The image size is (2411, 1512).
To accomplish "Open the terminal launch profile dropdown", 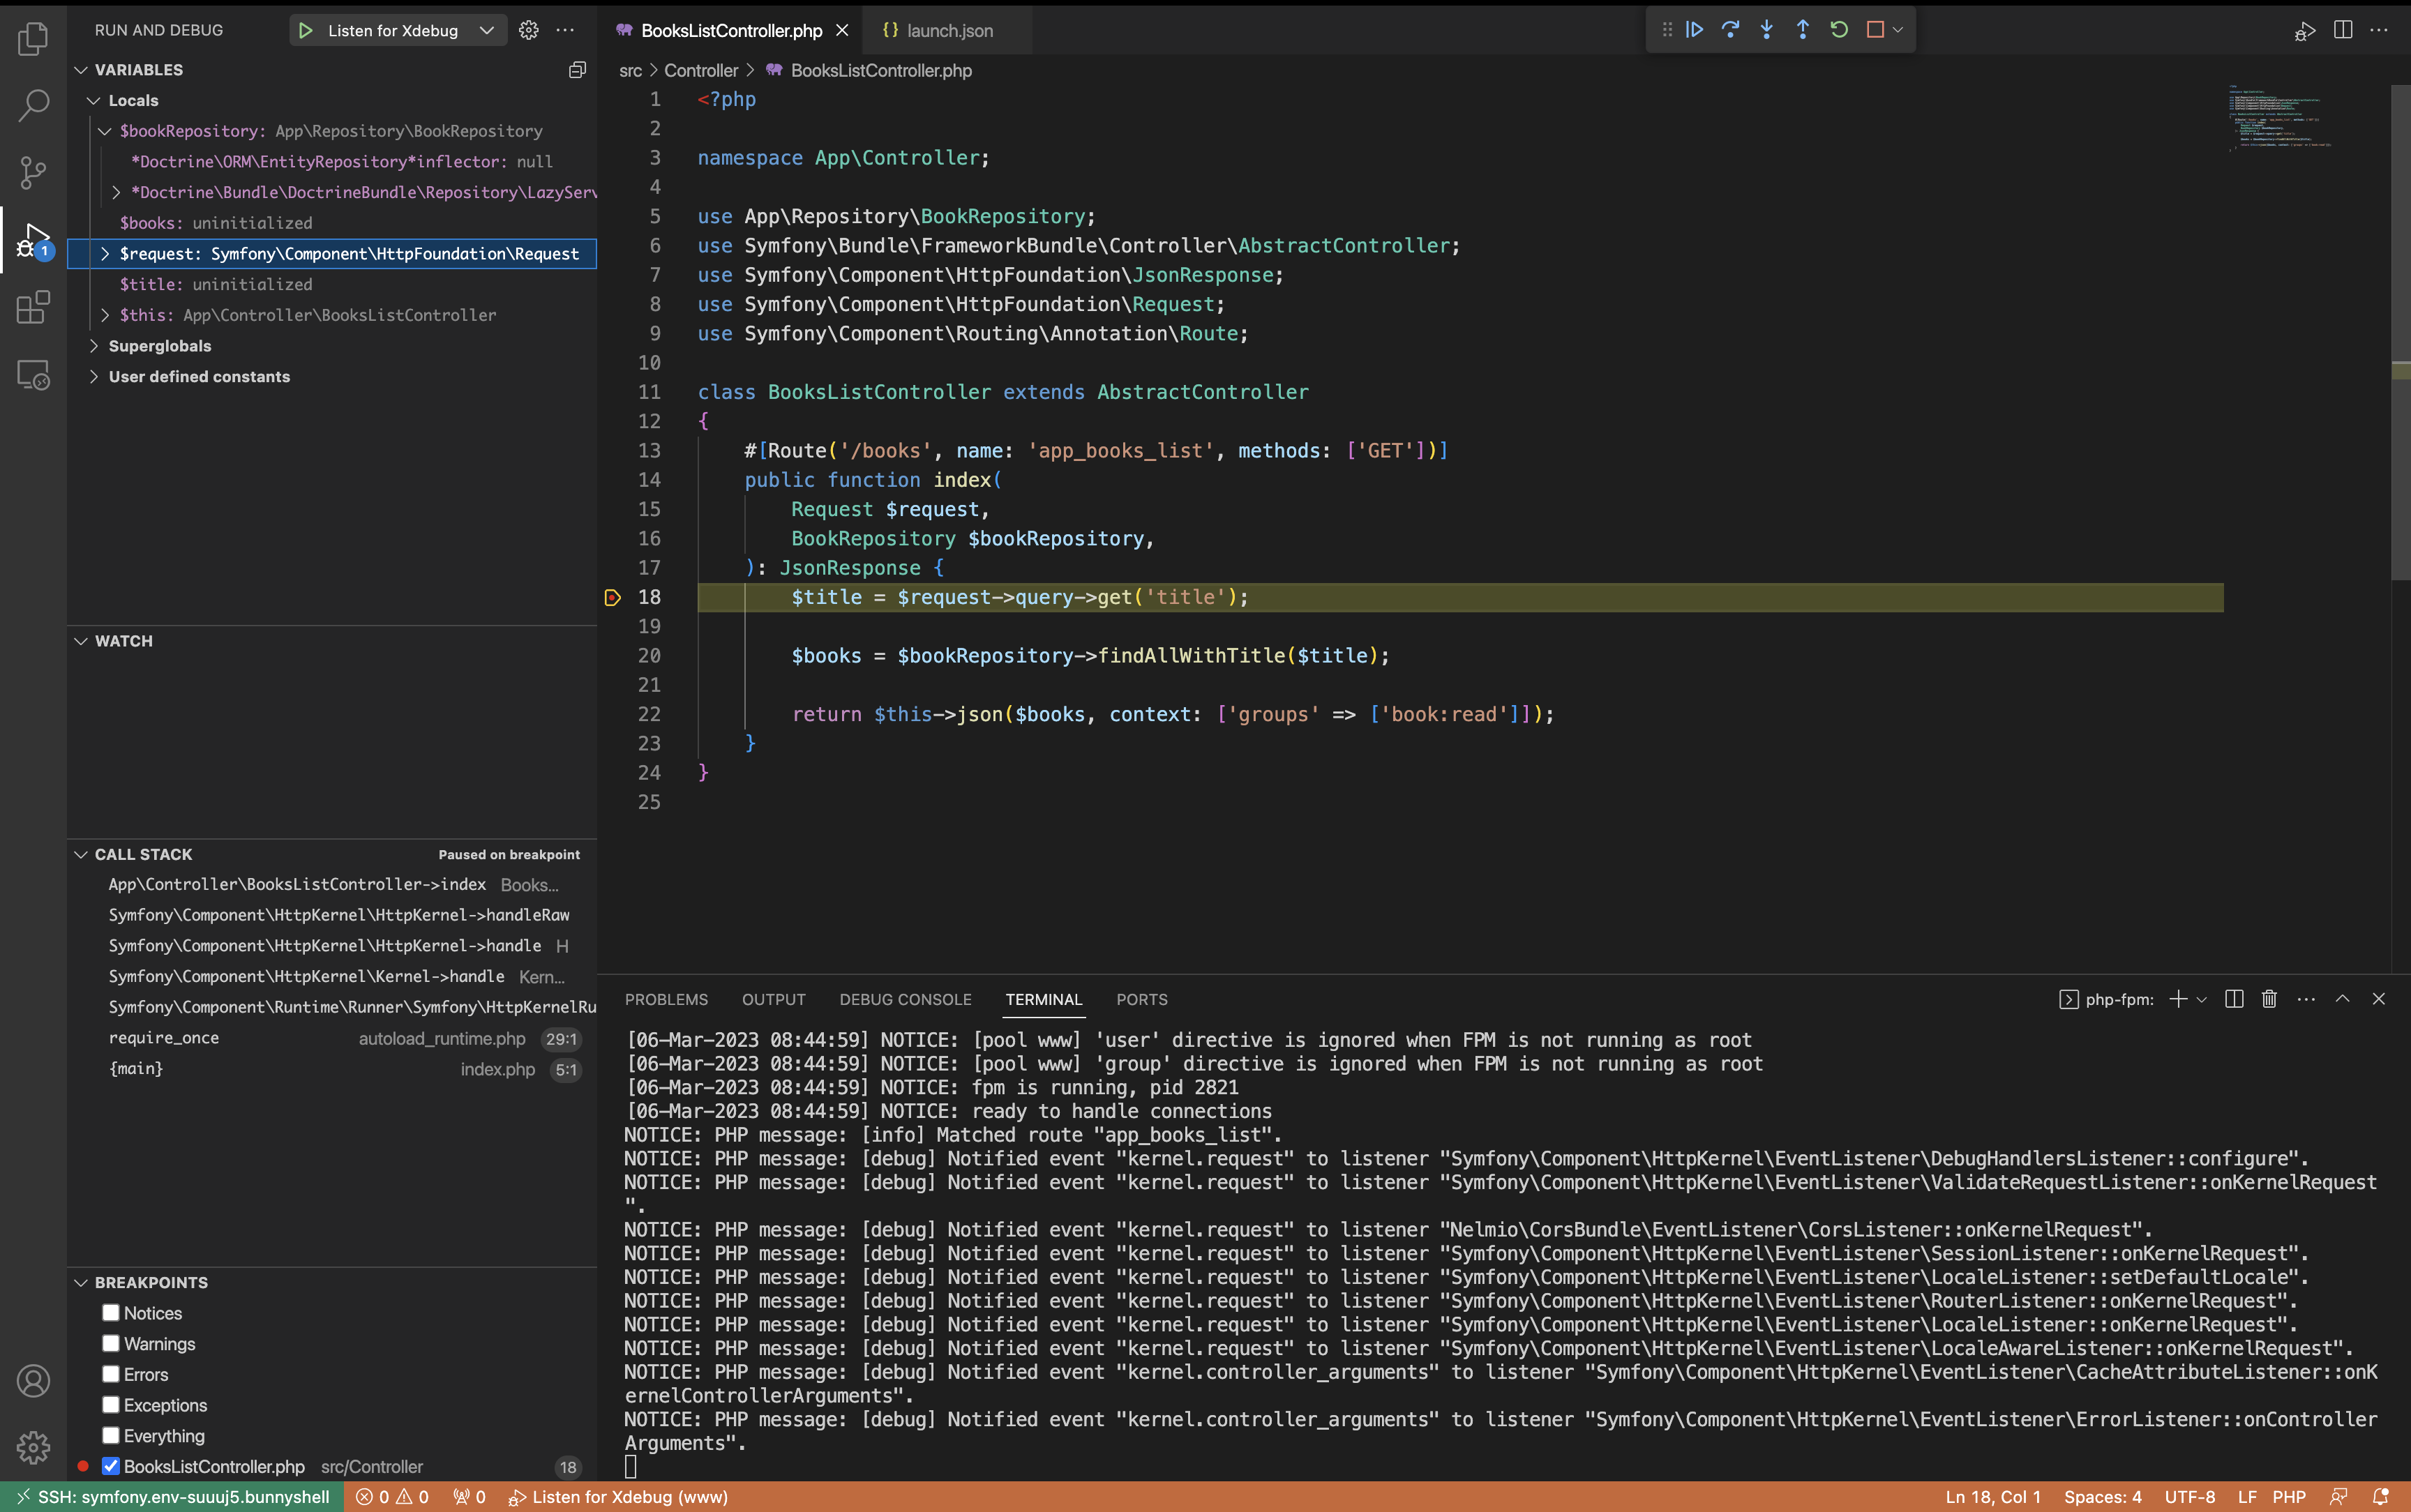I will point(2201,999).
